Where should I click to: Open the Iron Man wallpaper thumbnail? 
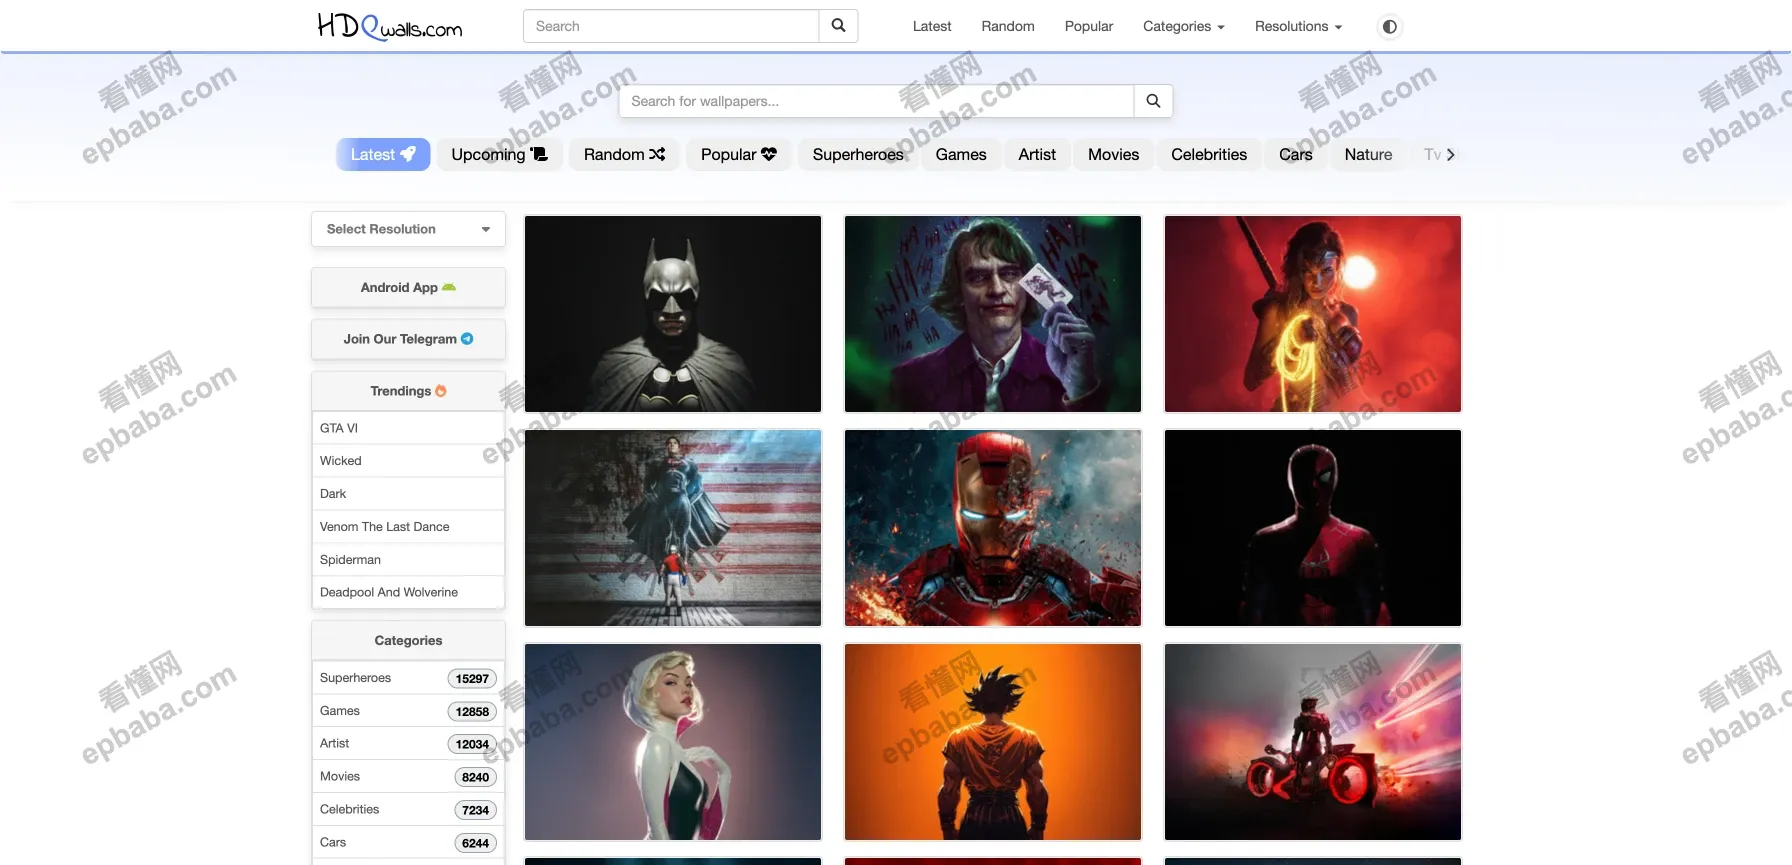pos(993,528)
